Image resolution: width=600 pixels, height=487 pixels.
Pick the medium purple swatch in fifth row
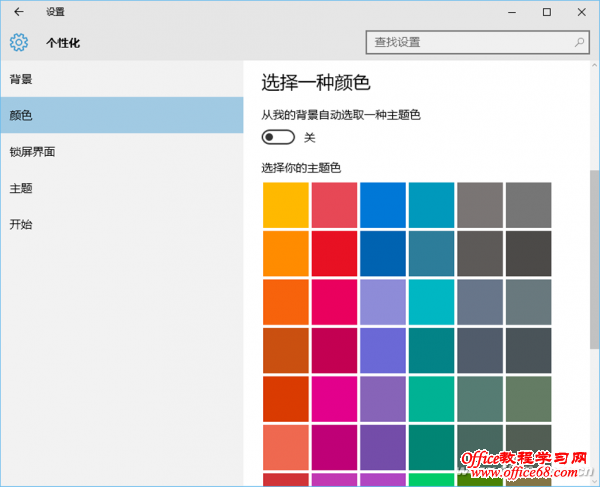(x=383, y=399)
